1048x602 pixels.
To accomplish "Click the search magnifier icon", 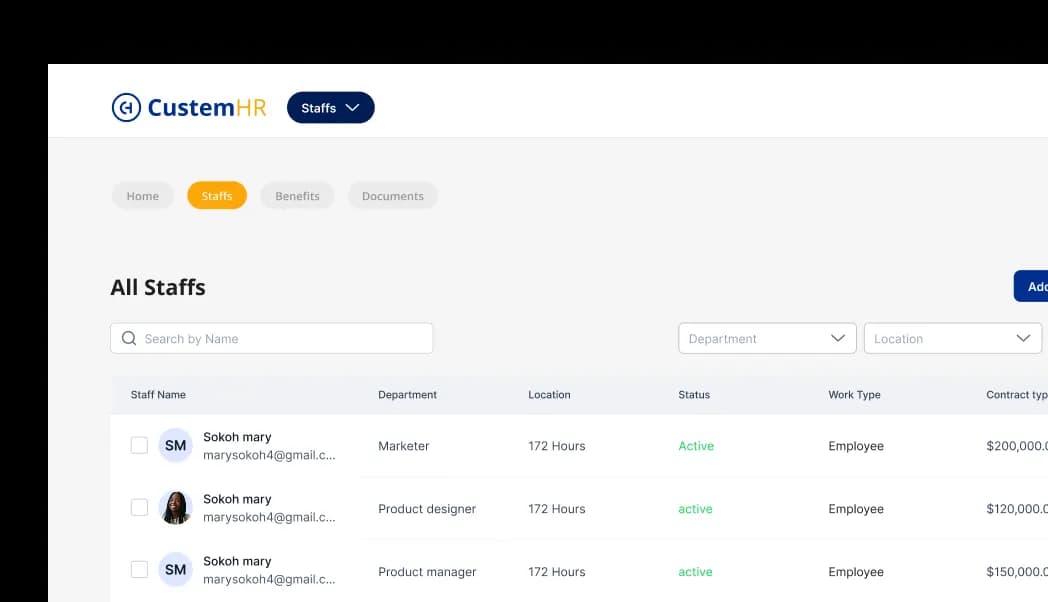I will tap(129, 338).
